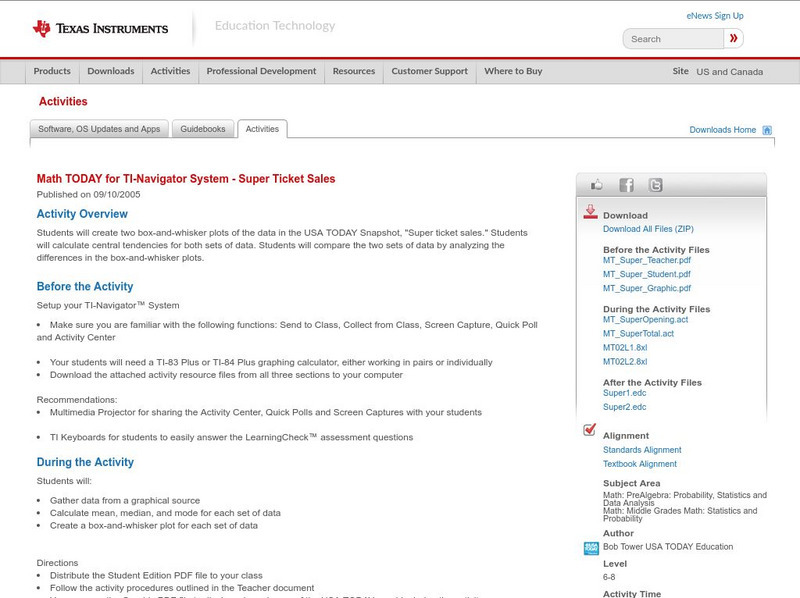Download the Super2.edc file
The height and width of the screenshot is (598, 800).
point(624,407)
